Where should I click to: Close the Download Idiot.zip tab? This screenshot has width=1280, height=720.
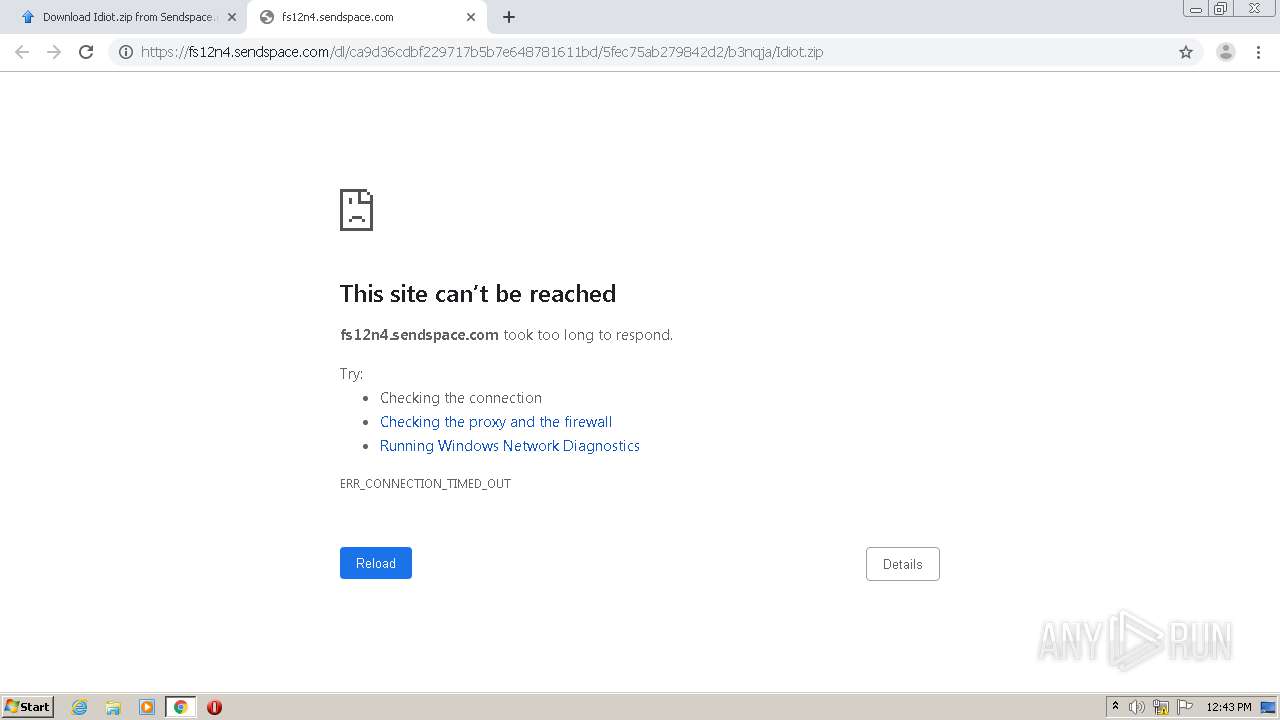pyautogui.click(x=232, y=17)
